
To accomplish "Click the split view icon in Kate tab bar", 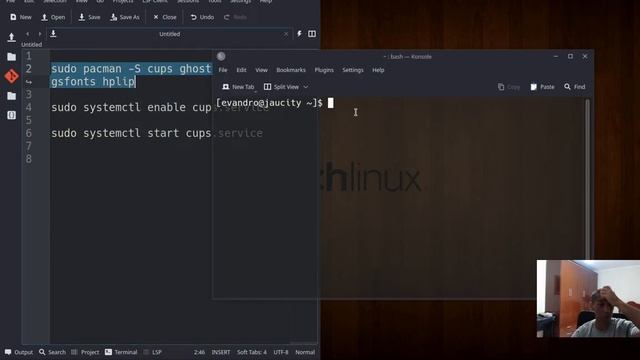I will click(x=312, y=34).
